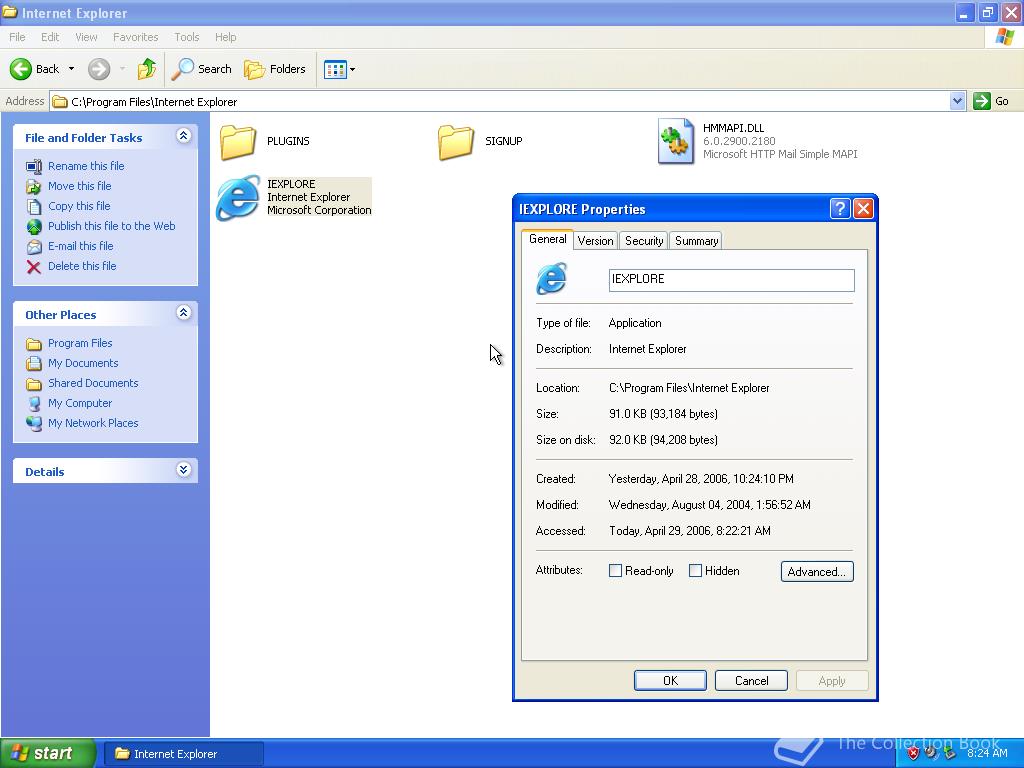Click the green Go arrow icon
1024x768 pixels.
[x=982, y=101]
